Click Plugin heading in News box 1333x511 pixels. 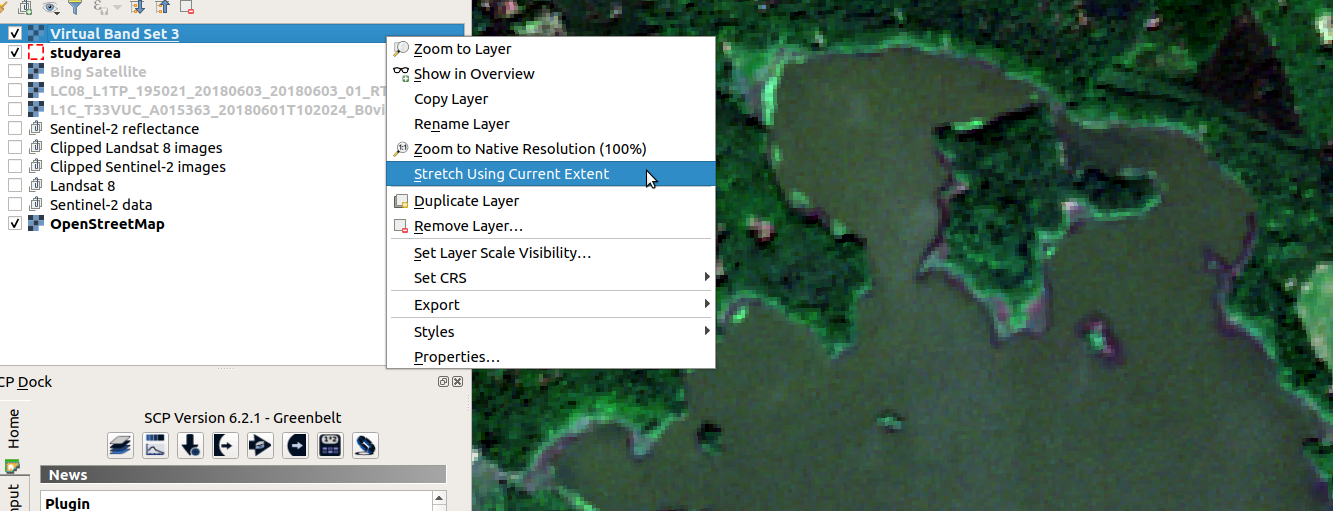click(68, 503)
